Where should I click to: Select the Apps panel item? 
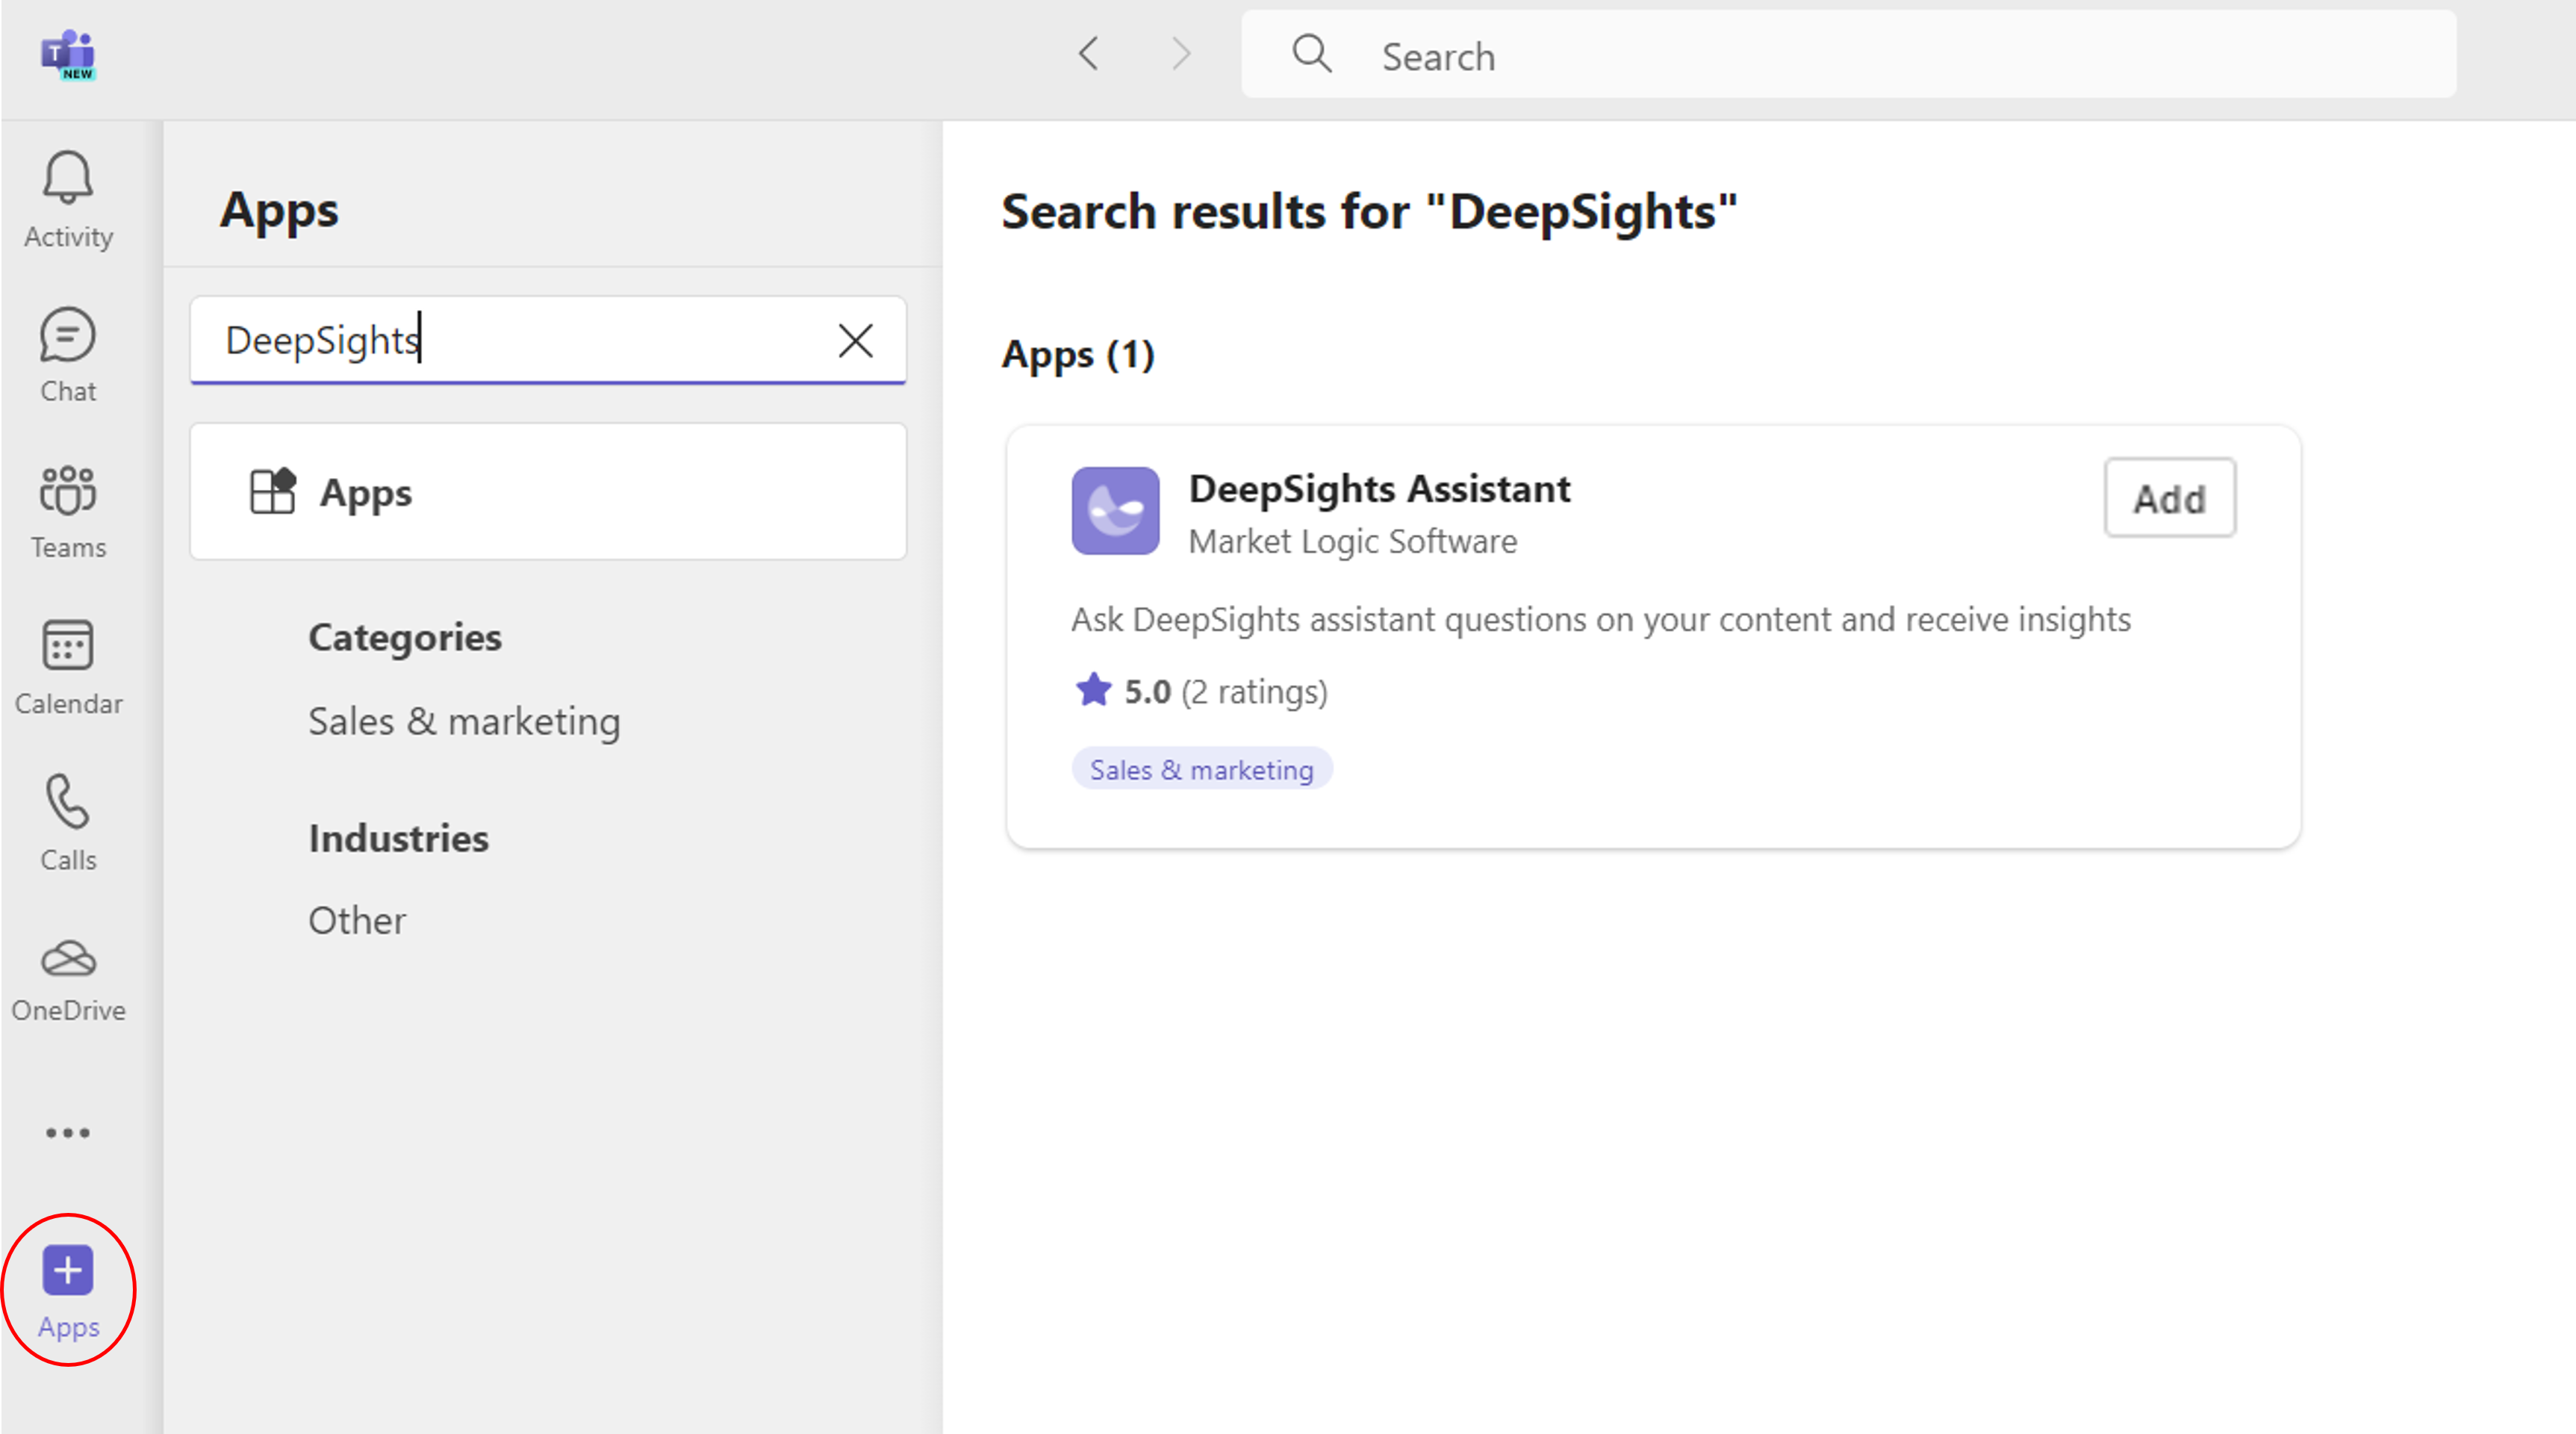[x=548, y=492]
